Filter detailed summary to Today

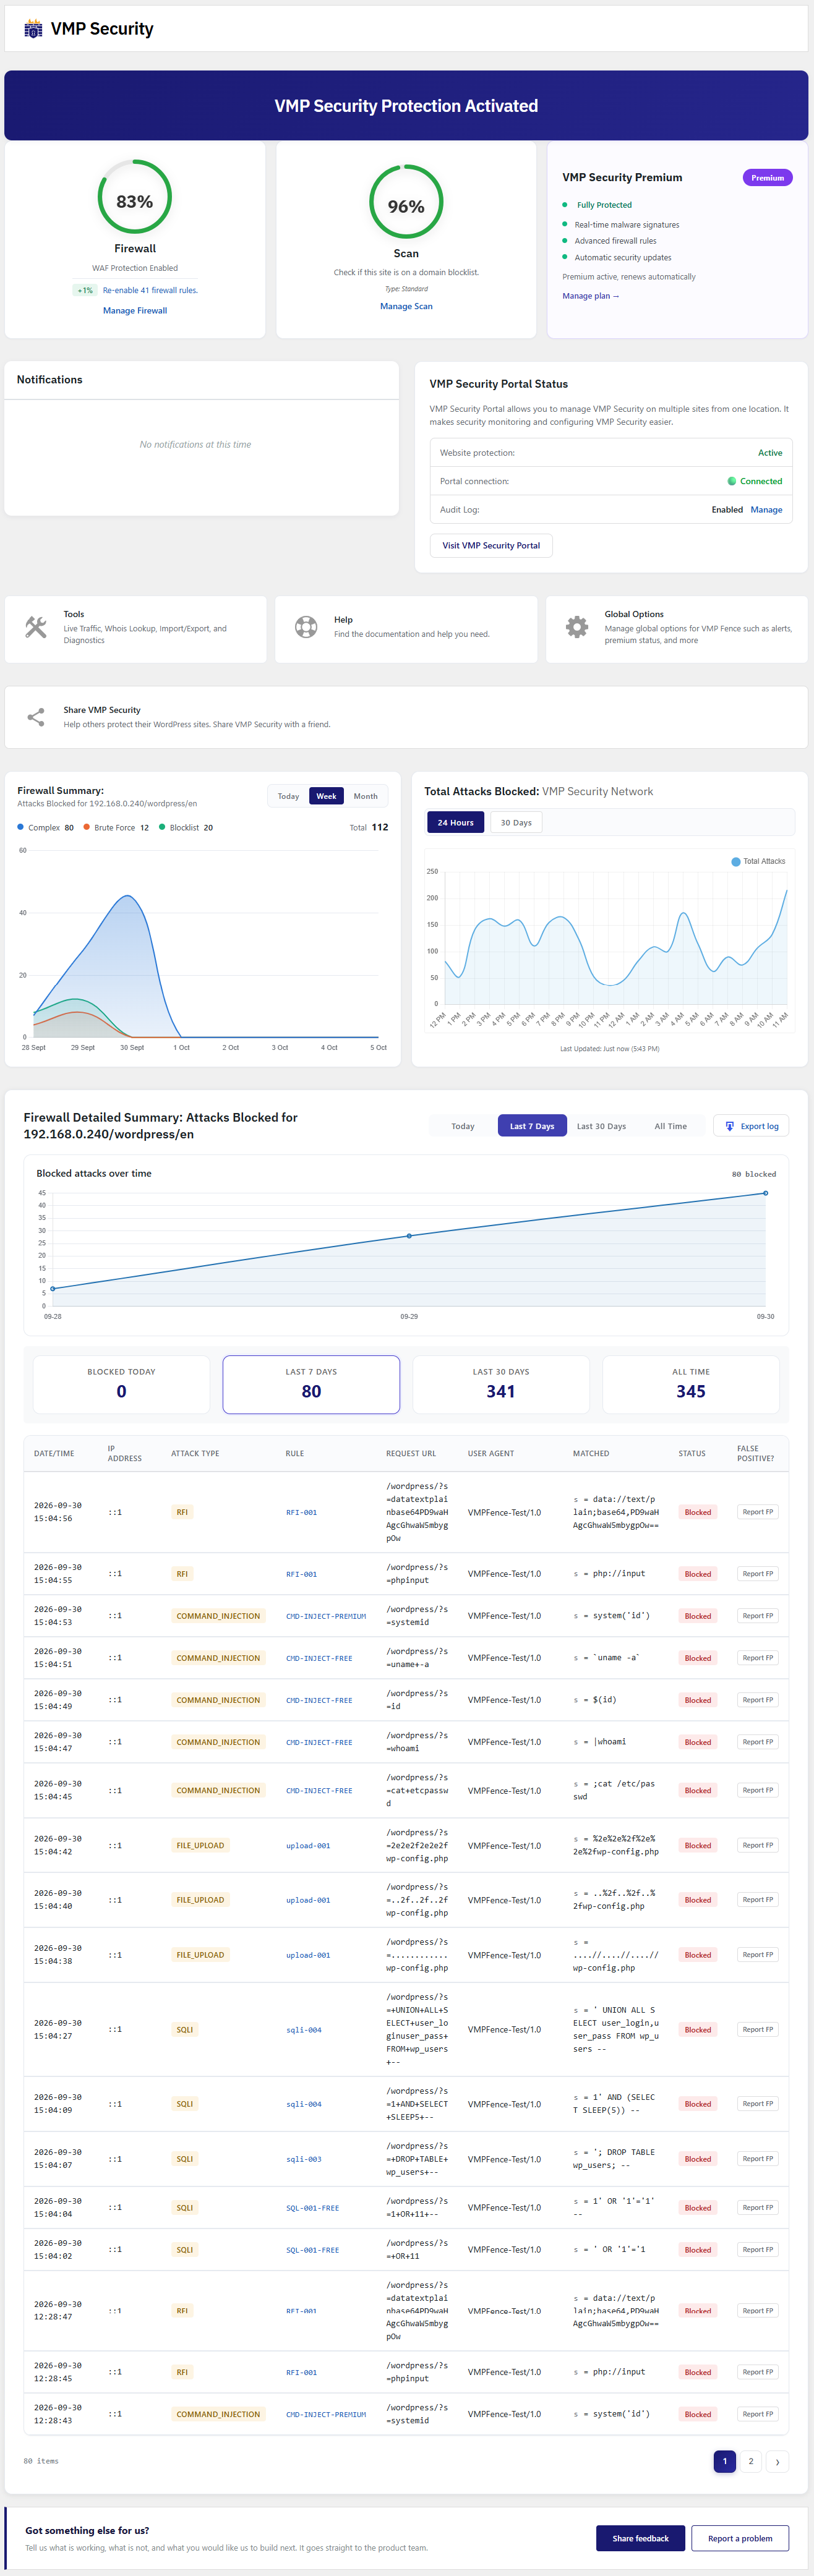point(463,1126)
